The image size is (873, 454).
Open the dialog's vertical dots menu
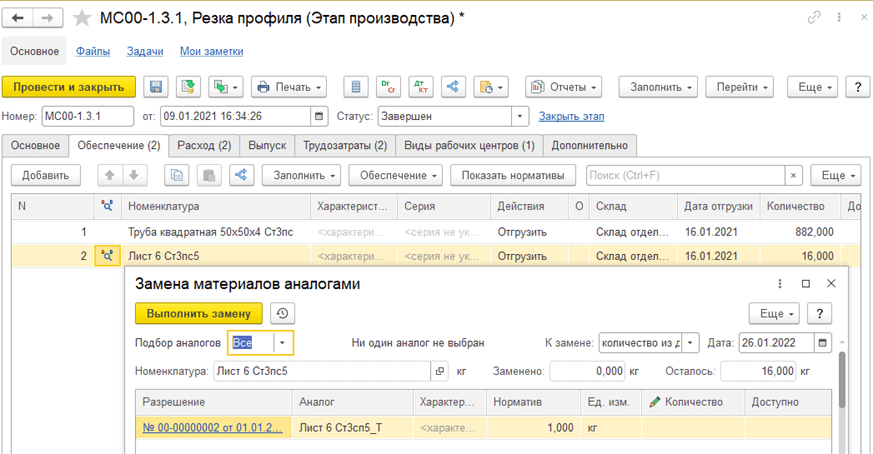[x=779, y=284]
